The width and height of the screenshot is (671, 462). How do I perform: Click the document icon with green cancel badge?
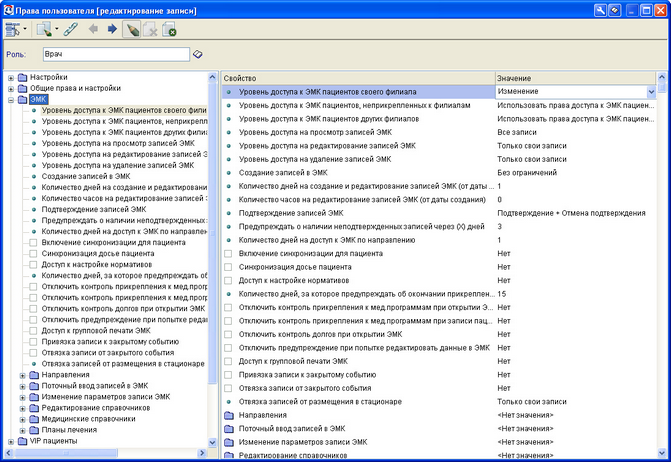tap(169, 30)
